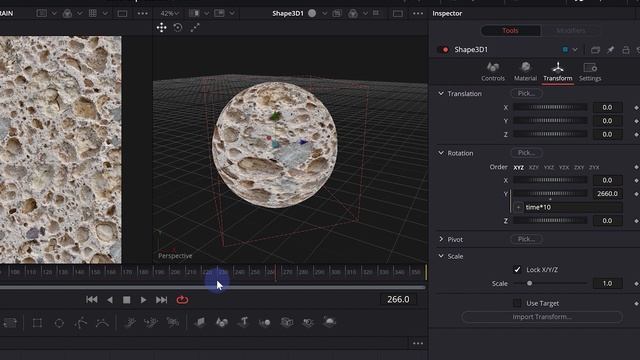This screenshot has width=640, height=360.
Task: Open left viewer channel dropdown arrow
Action: pyautogui.click(x=80, y=13)
